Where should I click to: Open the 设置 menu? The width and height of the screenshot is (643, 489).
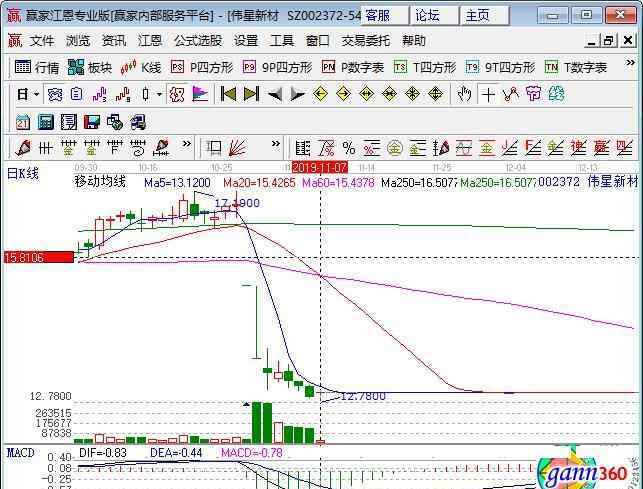pyautogui.click(x=246, y=41)
